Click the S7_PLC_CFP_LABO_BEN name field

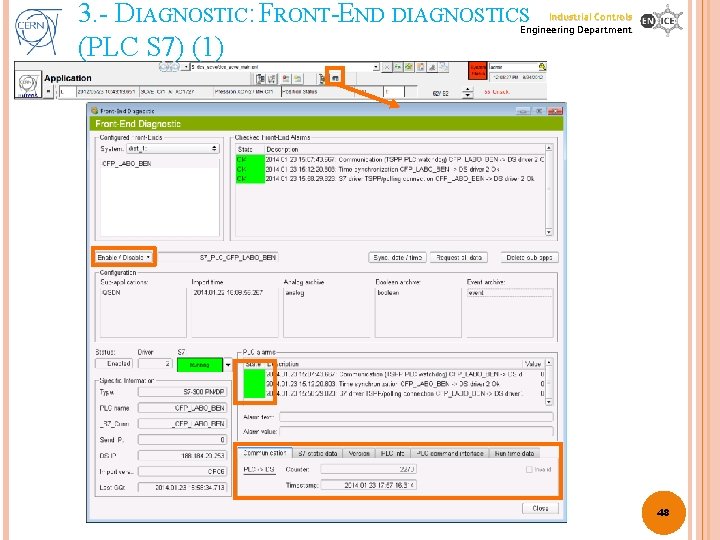pos(217,258)
